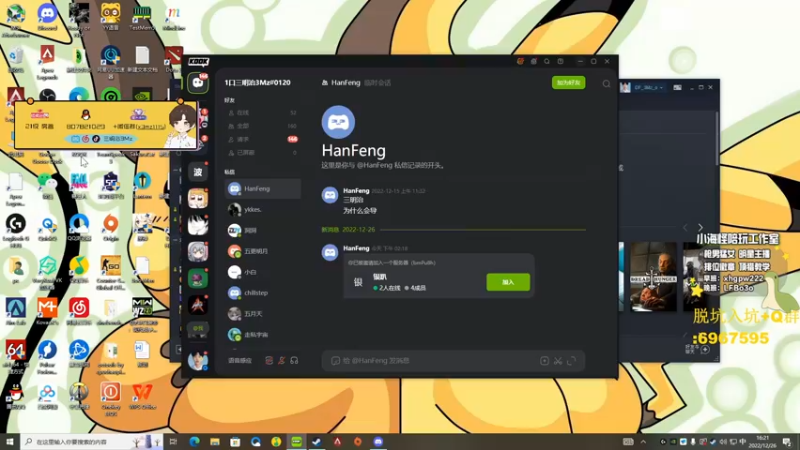Open YY语音 desktop shortcut
The width and height of the screenshot is (800, 450).
coord(110,17)
